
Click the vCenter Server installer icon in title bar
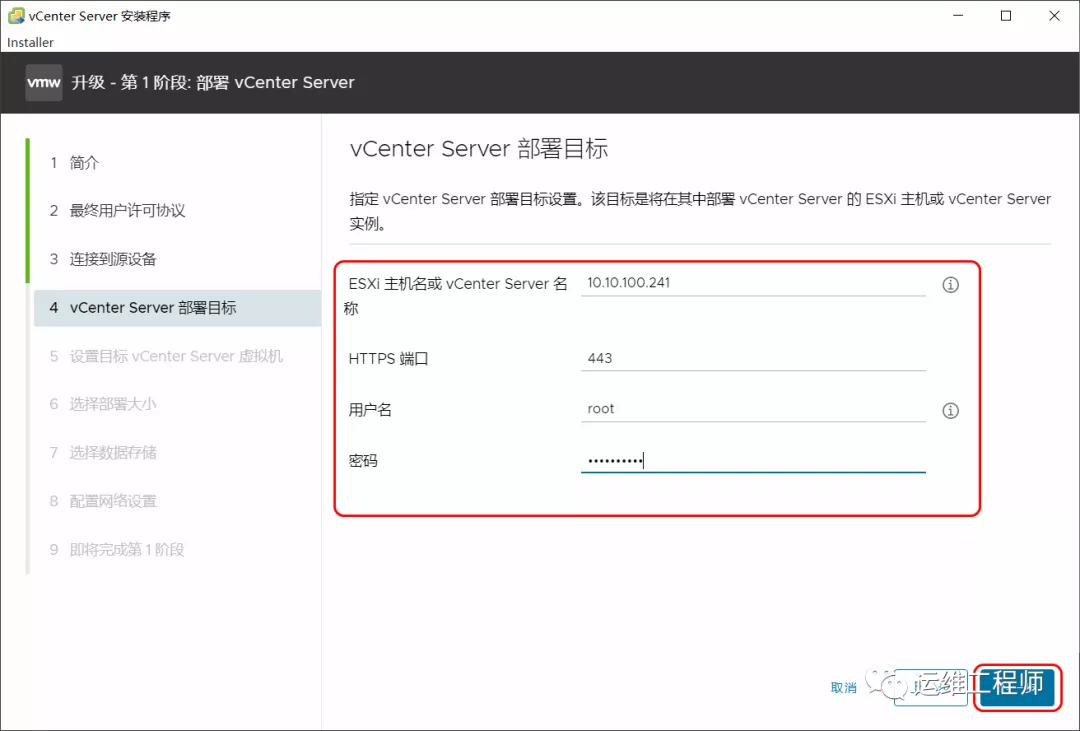[16, 16]
